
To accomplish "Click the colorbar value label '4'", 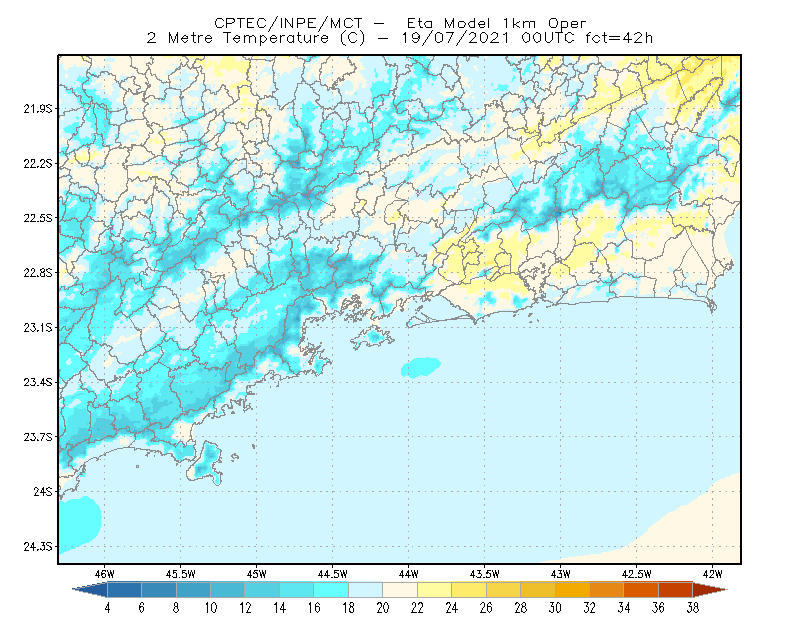I will coord(107,608).
